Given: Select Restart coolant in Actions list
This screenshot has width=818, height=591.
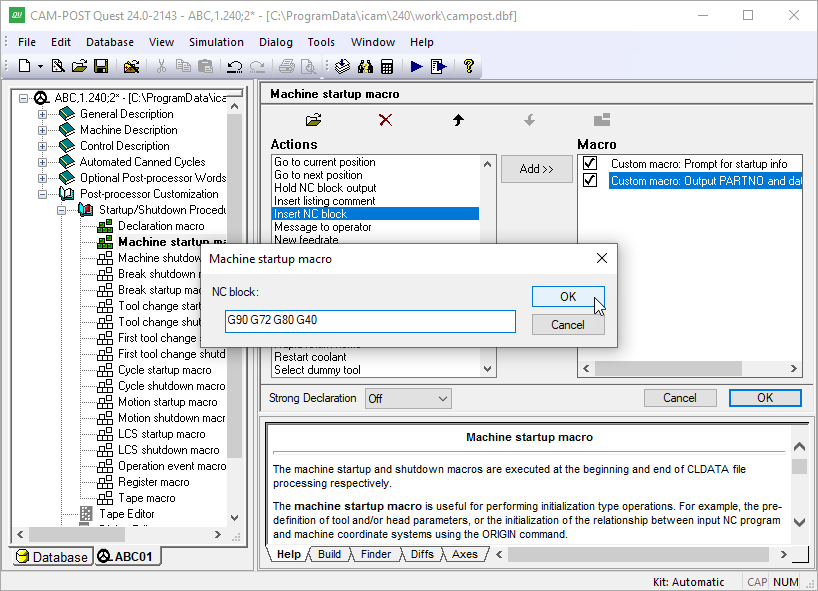Looking at the screenshot, I should point(310,357).
